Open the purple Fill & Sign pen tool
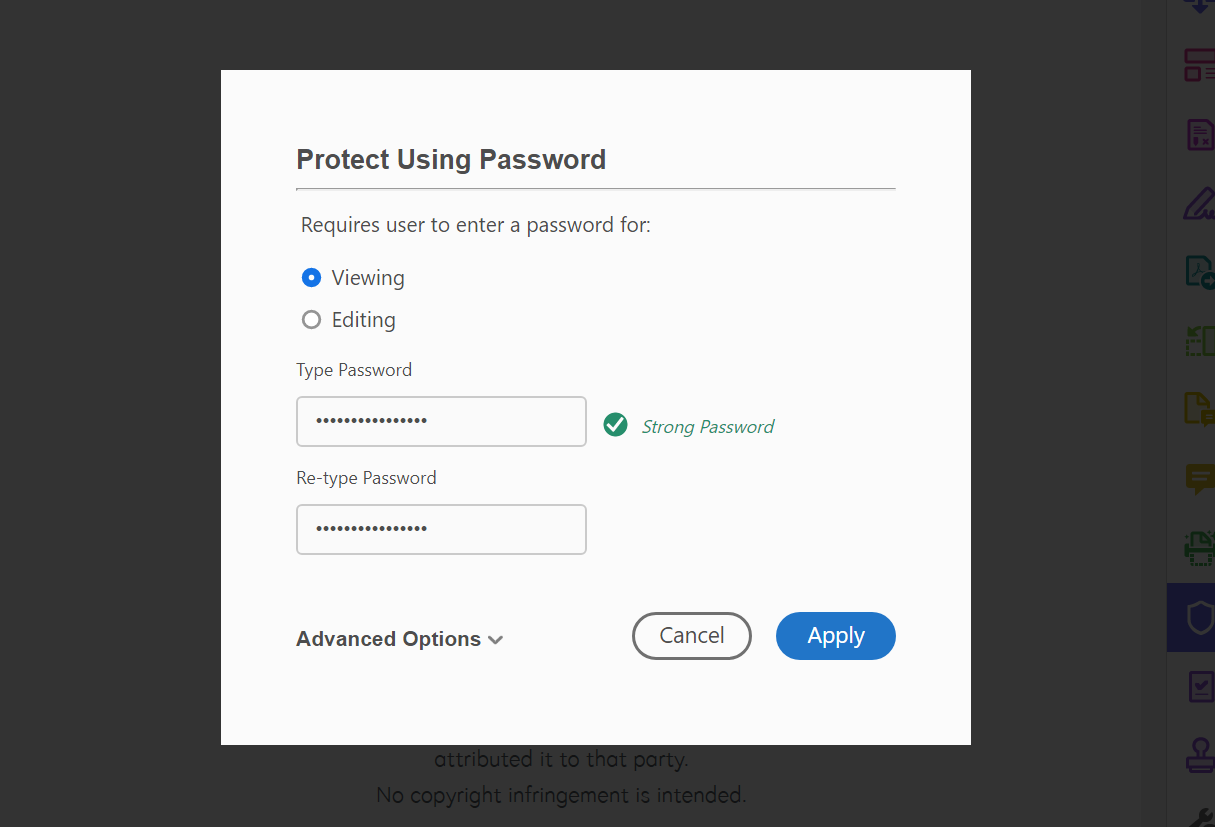Screen dimensions: 1215x827 (1199, 203)
